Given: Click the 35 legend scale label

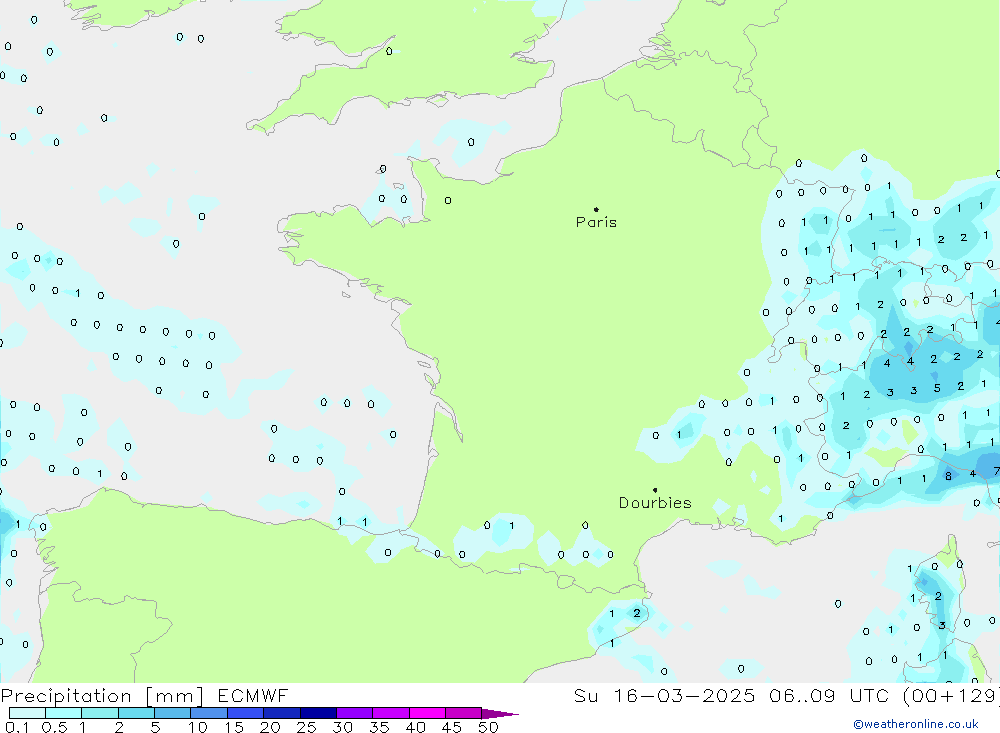Looking at the screenshot, I should 379,727.
